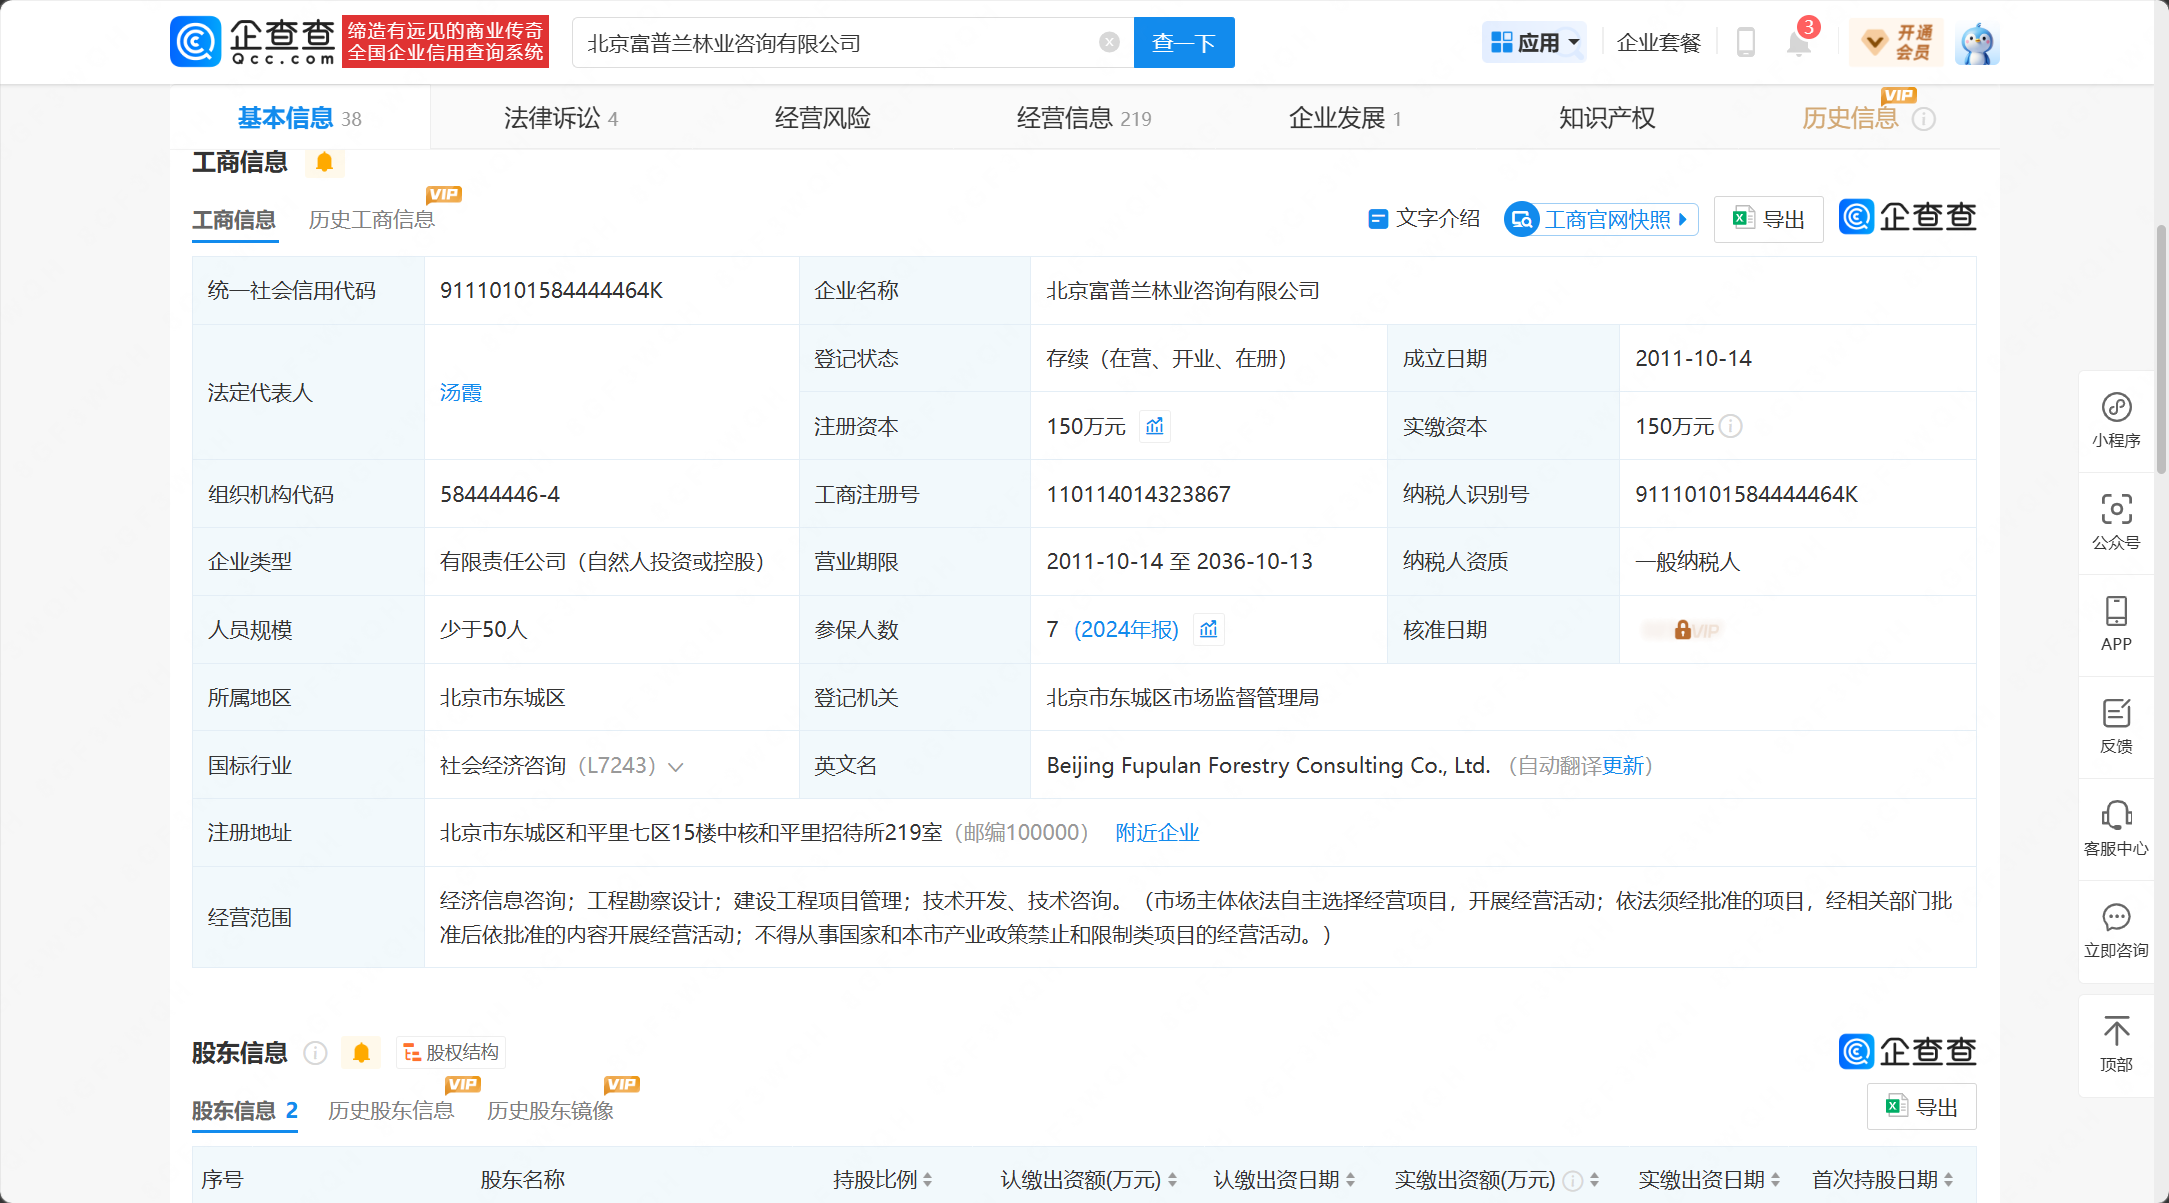The height and width of the screenshot is (1203, 2169).
Task: Clear the search box text
Action: coord(1109,42)
